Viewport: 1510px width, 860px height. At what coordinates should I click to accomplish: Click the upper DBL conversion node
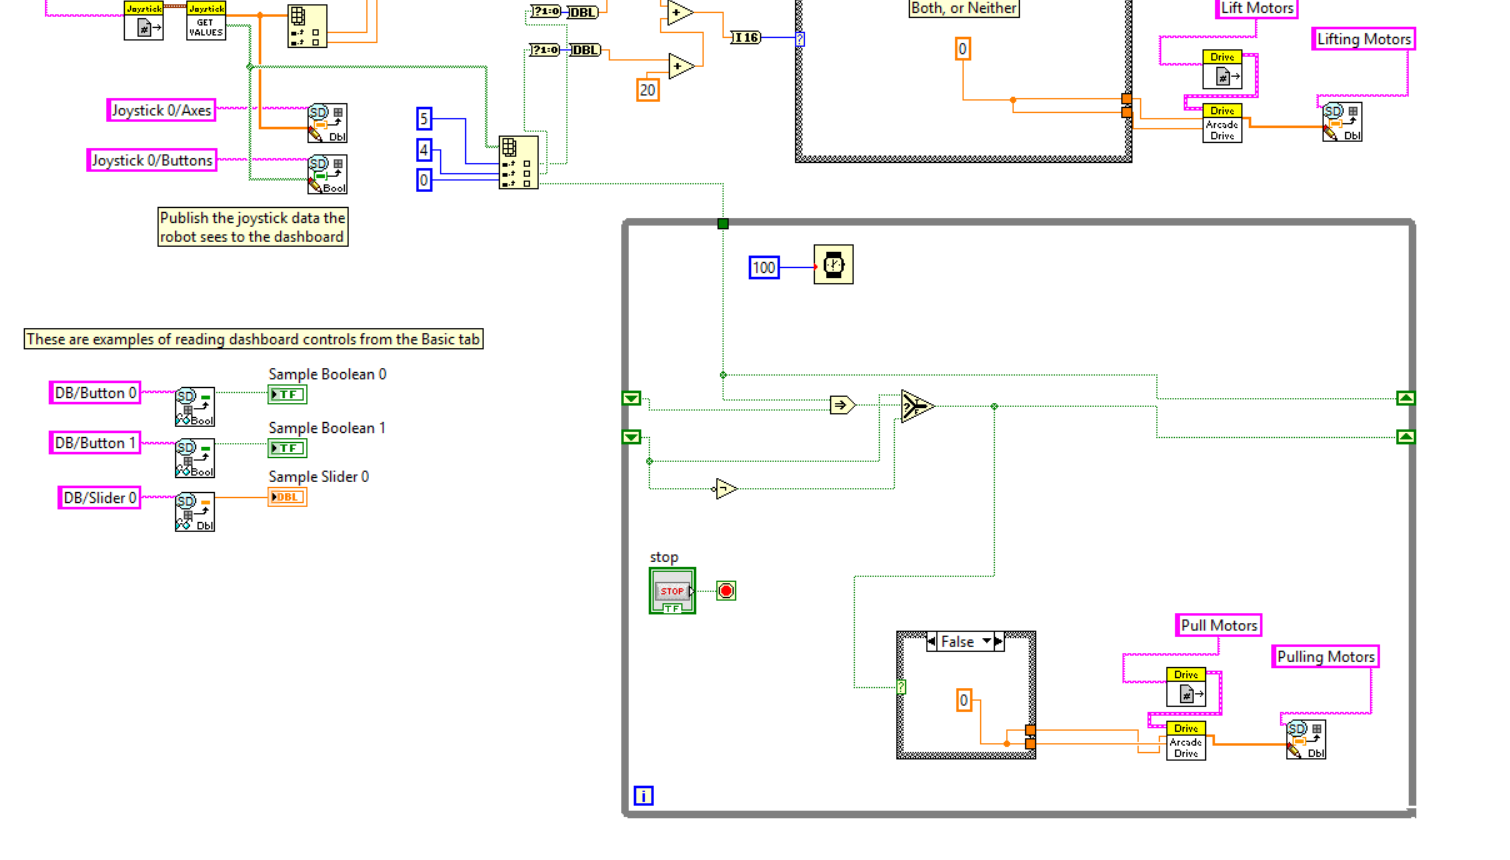(x=583, y=12)
